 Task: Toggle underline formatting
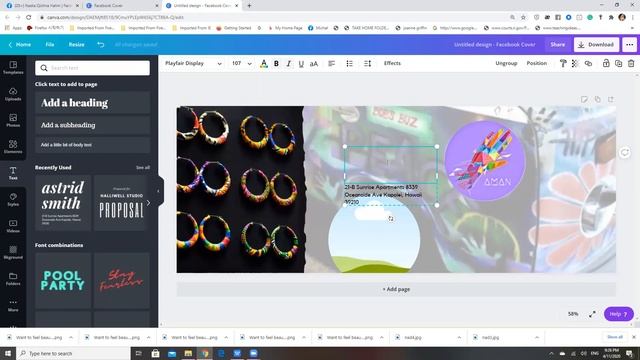coord(301,64)
